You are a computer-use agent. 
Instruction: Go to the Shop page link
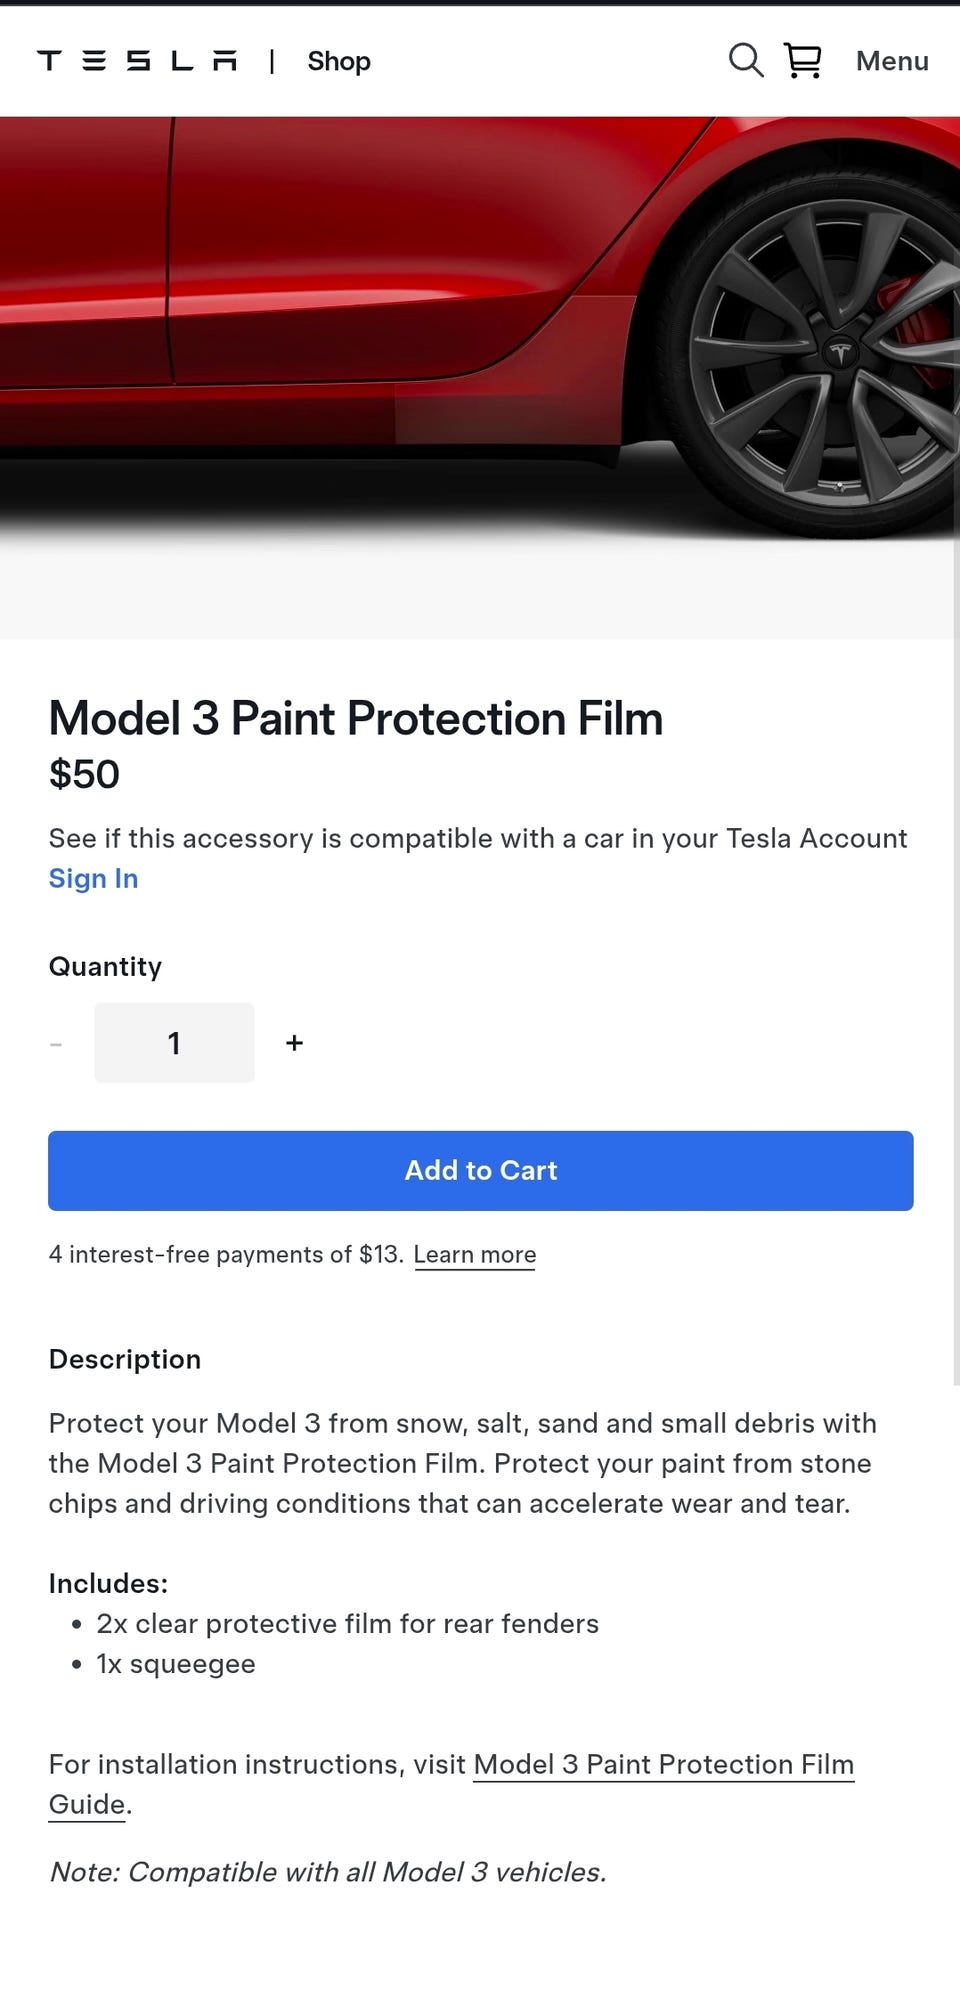point(339,61)
